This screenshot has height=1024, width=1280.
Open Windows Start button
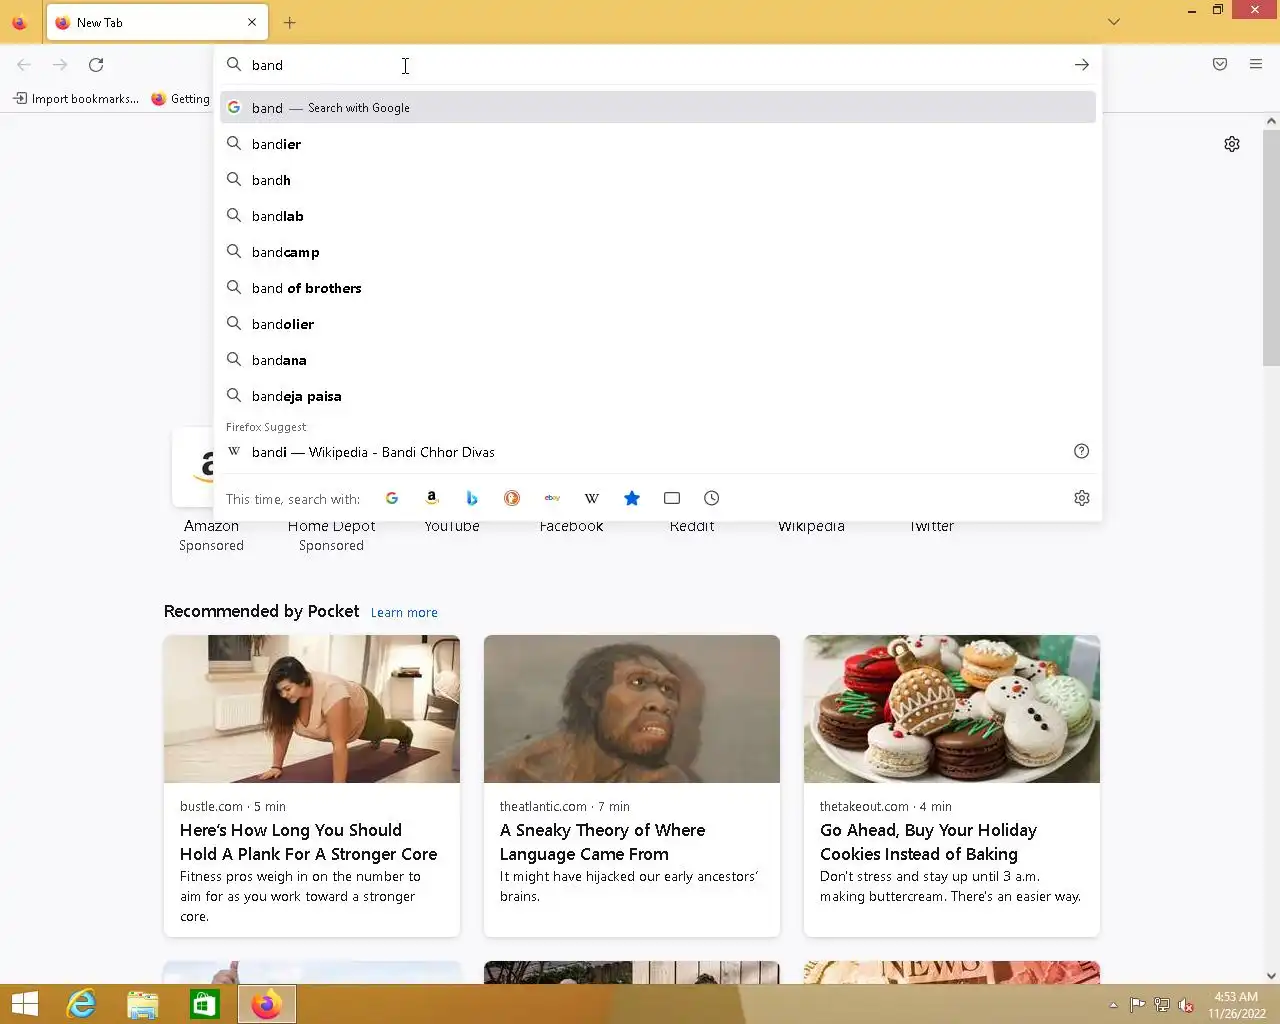point(24,1004)
